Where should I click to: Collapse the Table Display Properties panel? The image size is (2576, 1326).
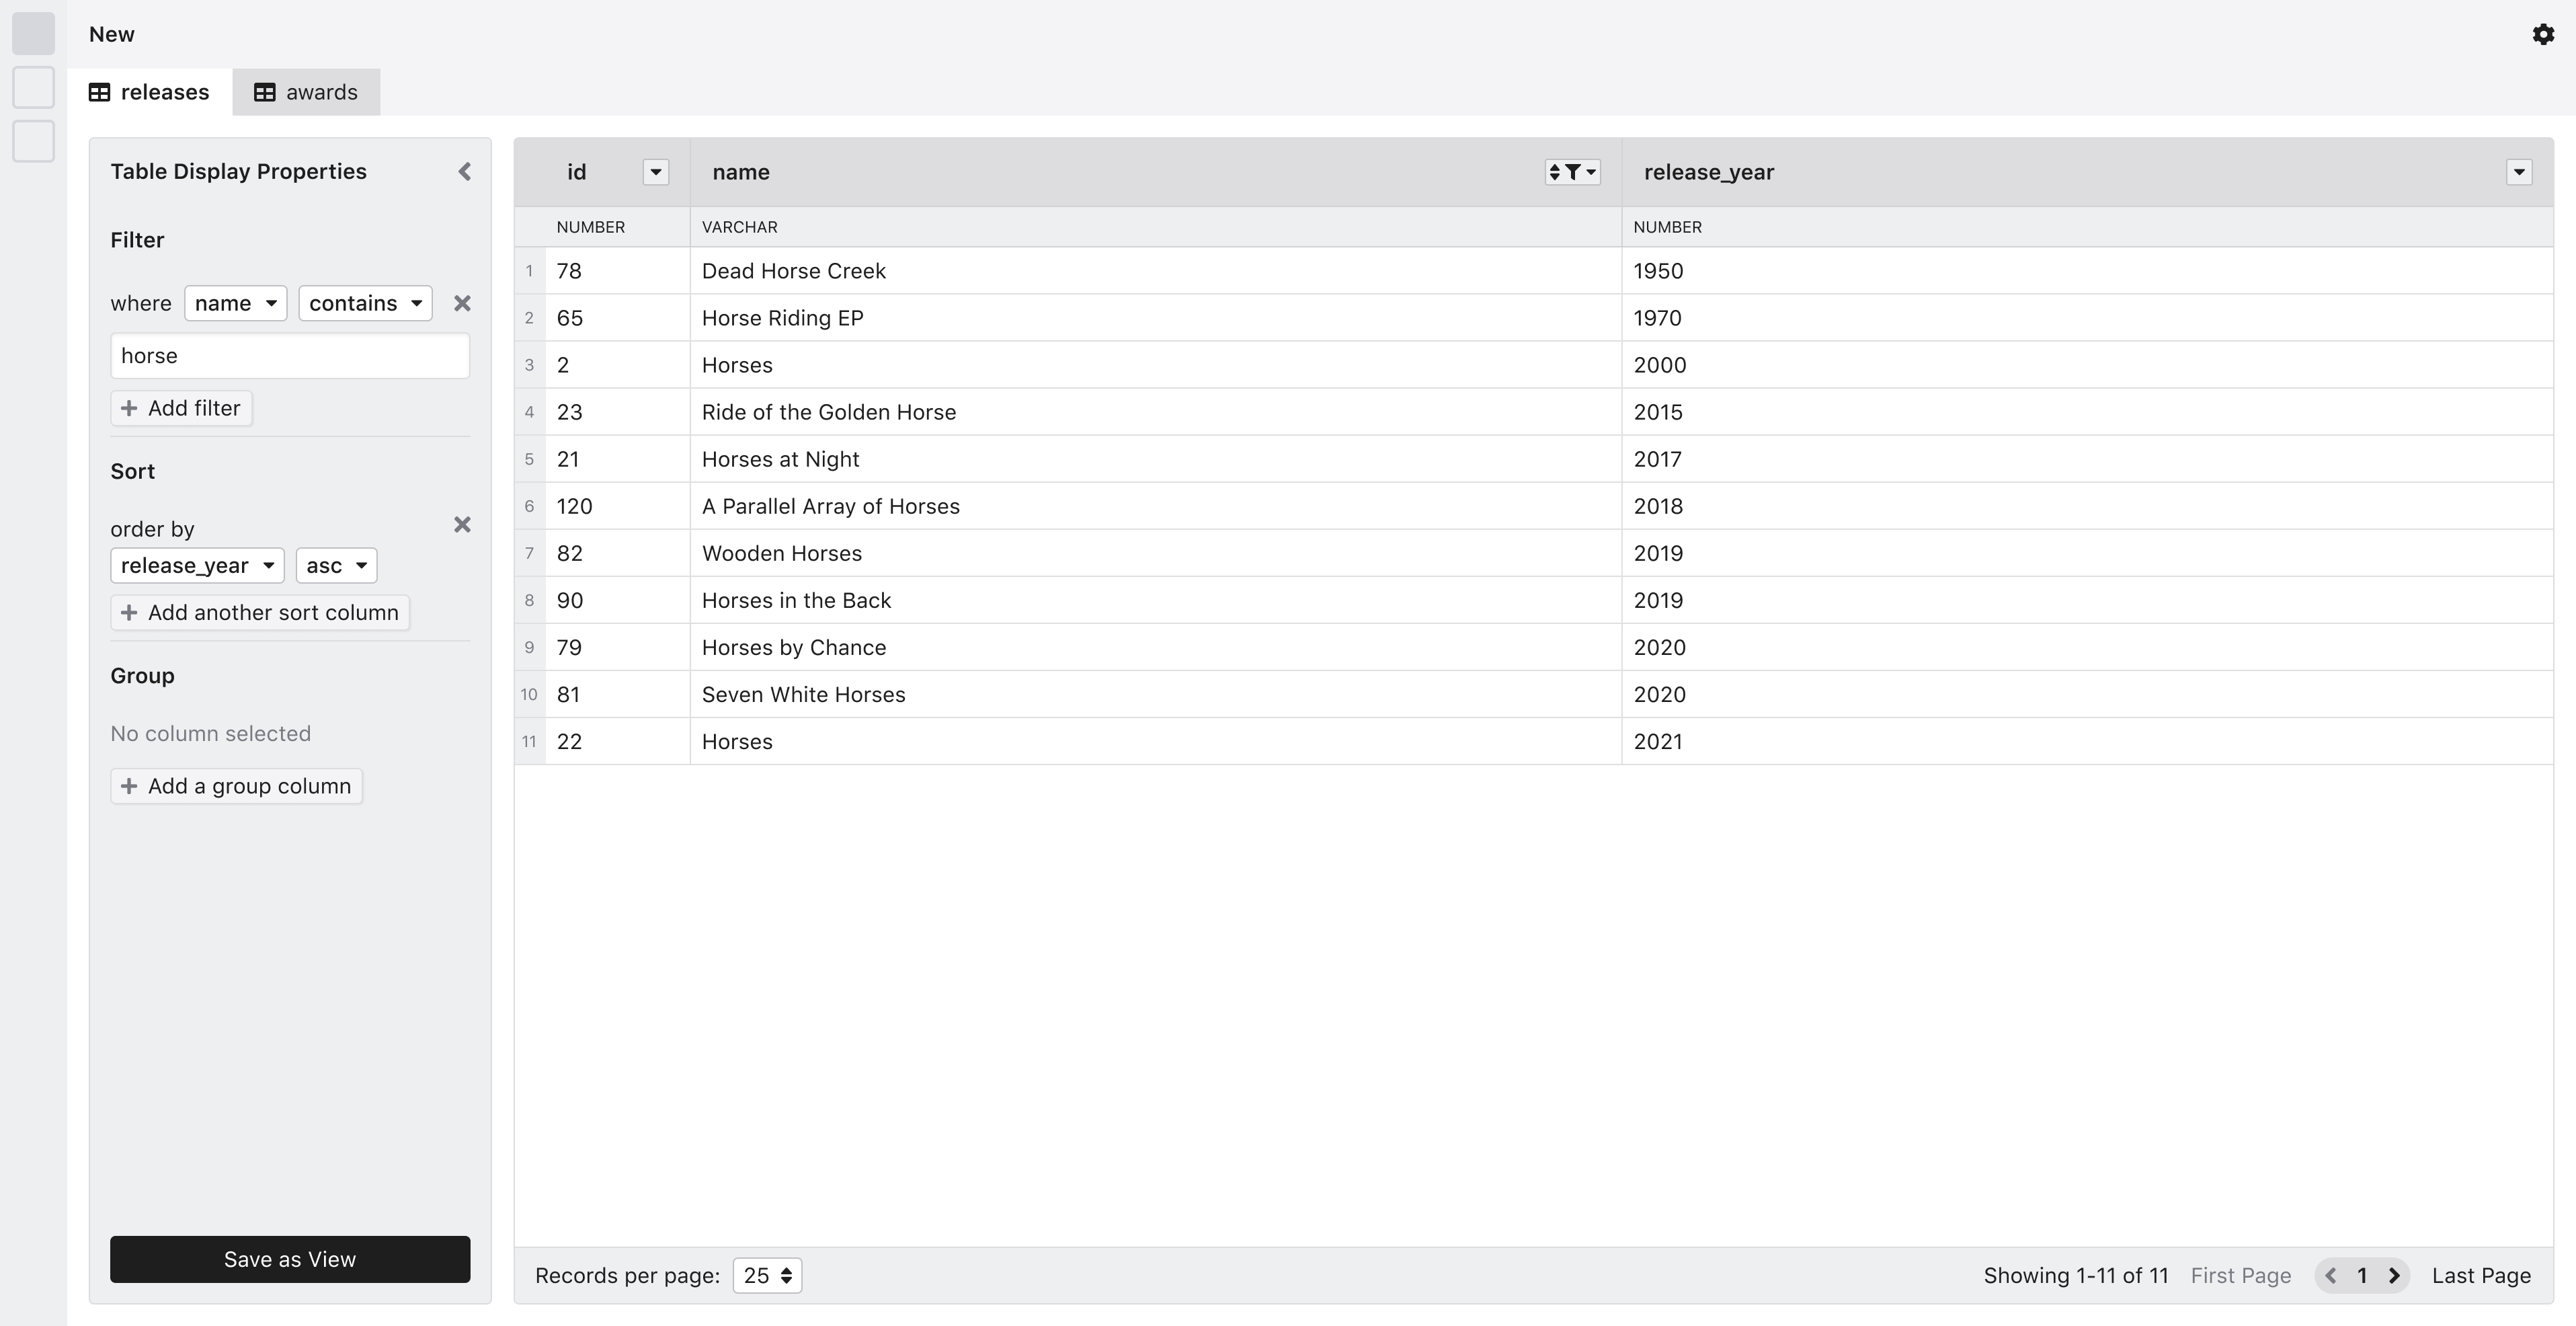pos(464,172)
